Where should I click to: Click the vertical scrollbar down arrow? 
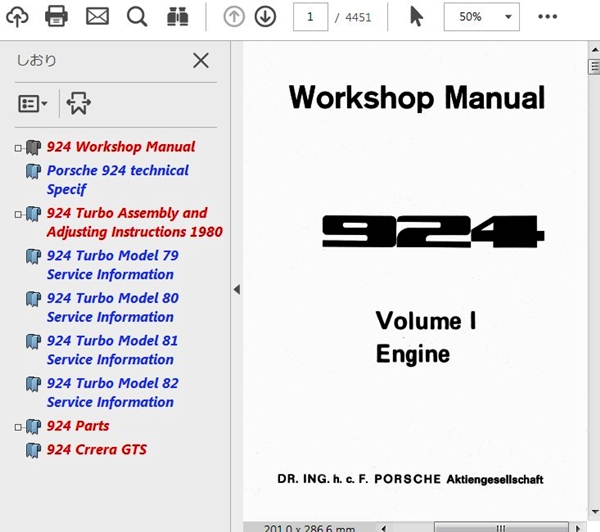(595, 512)
